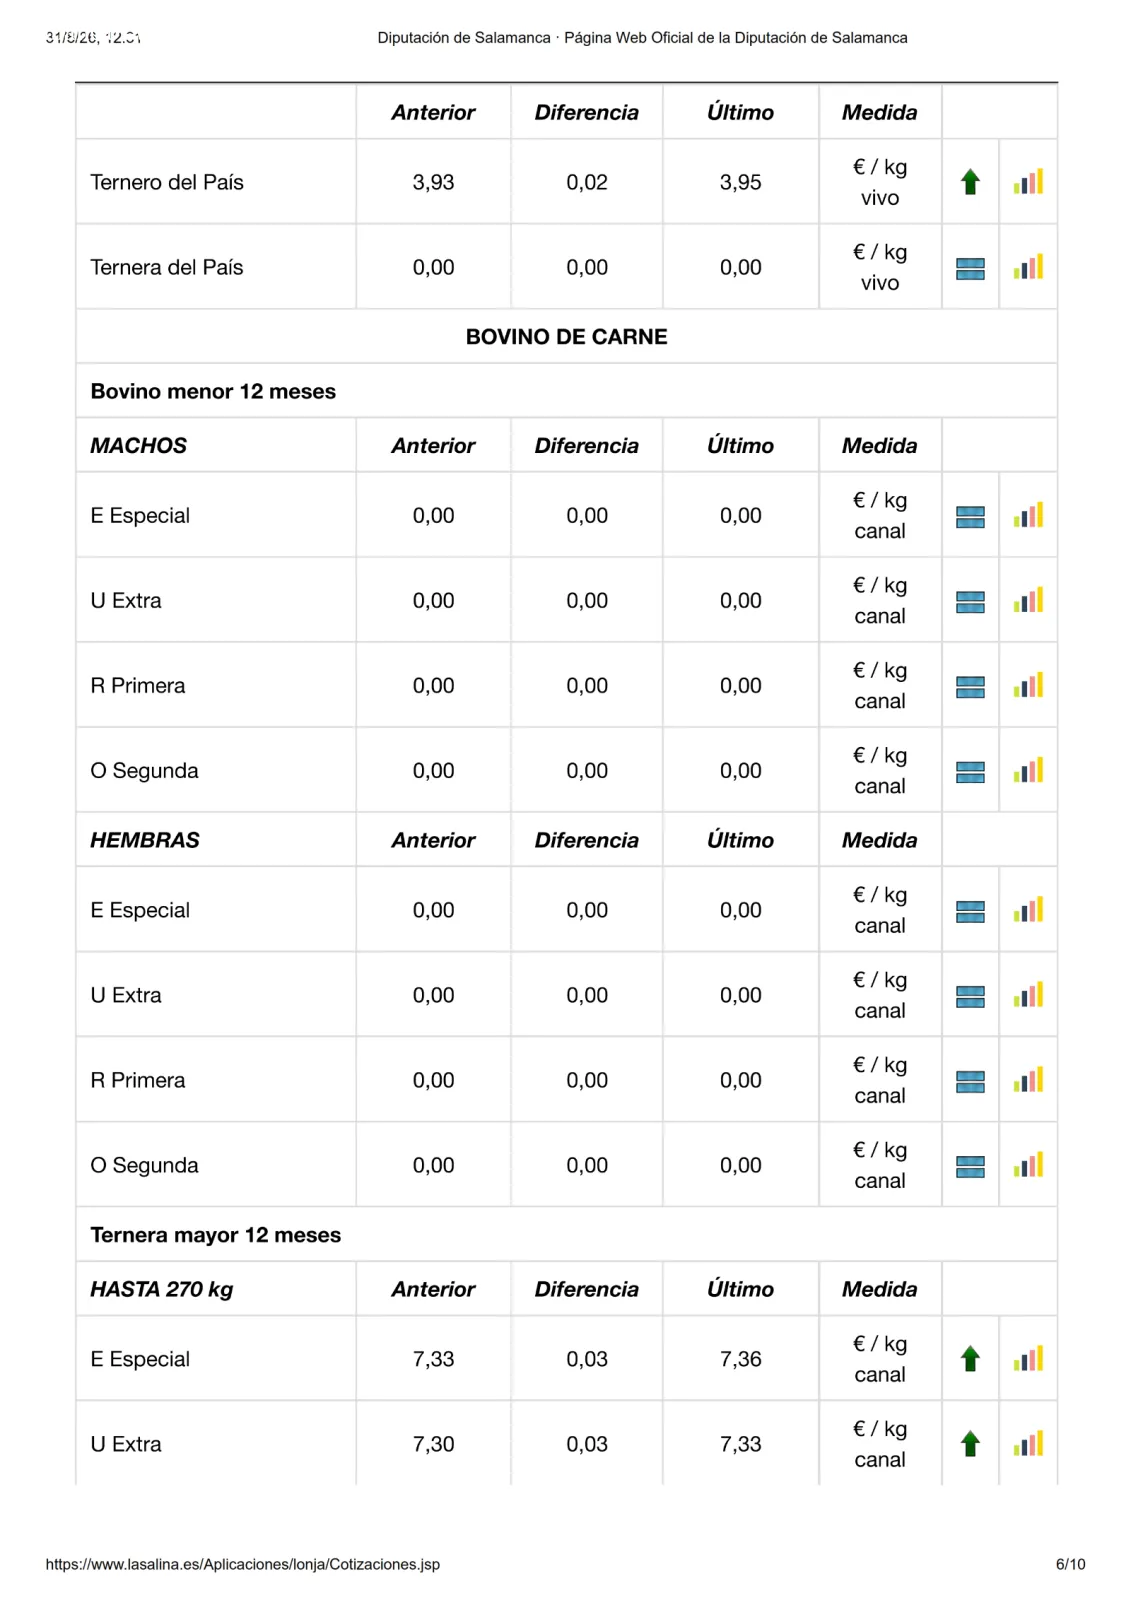Open bar chart for MACHOS E Especial

coord(1028,514)
